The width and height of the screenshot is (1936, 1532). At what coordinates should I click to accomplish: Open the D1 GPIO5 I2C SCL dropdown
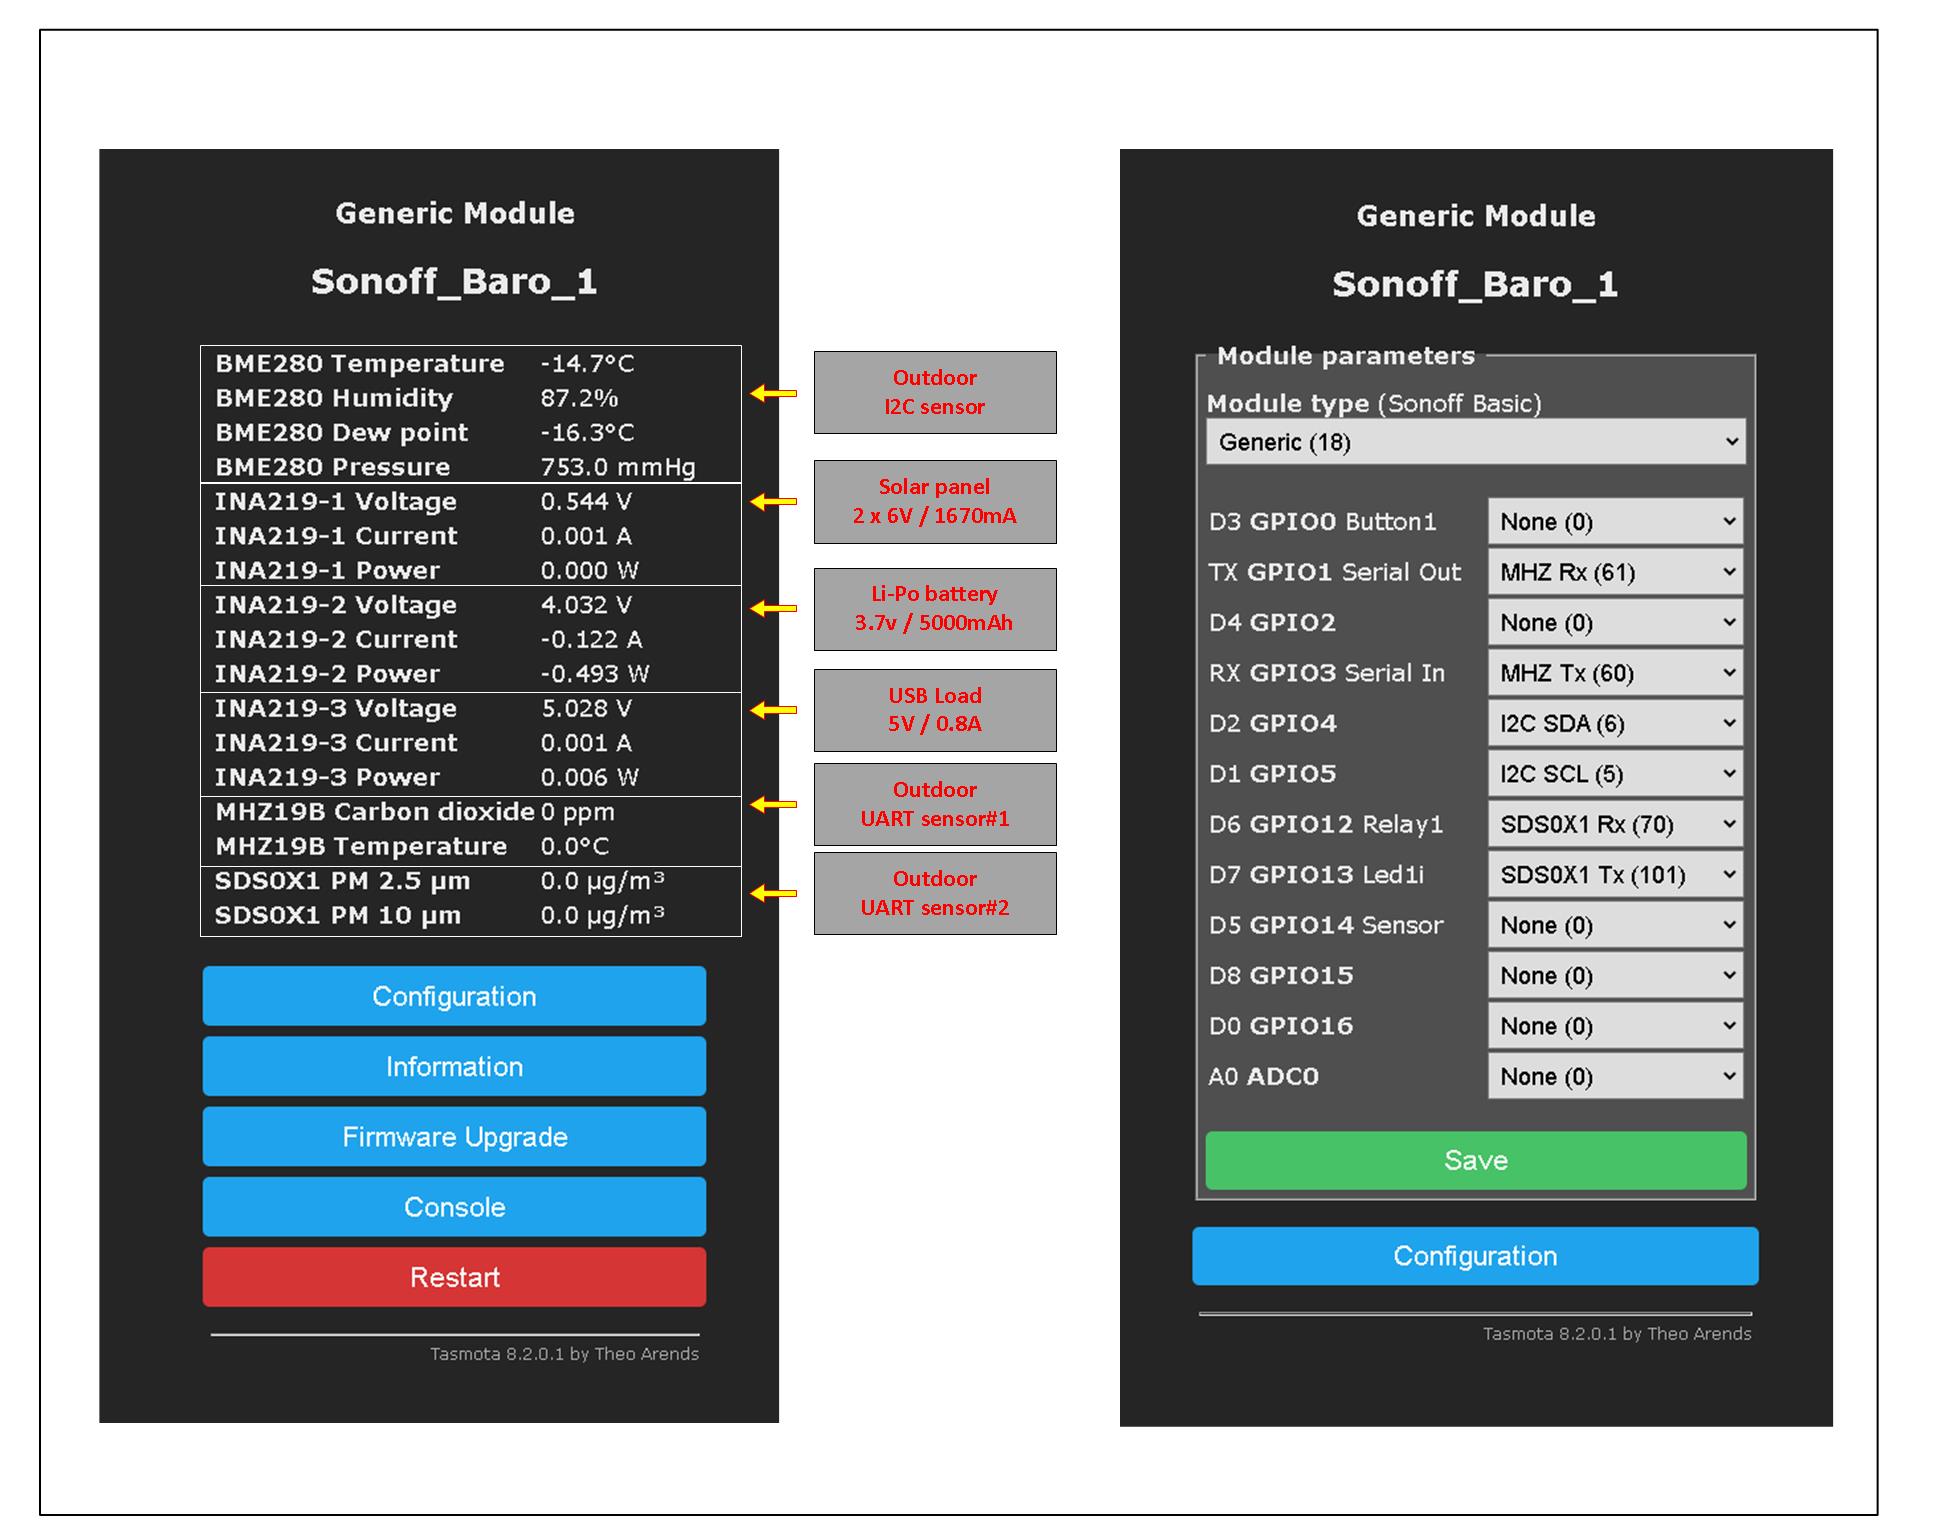pyautogui.click(x=1614, y=774)
